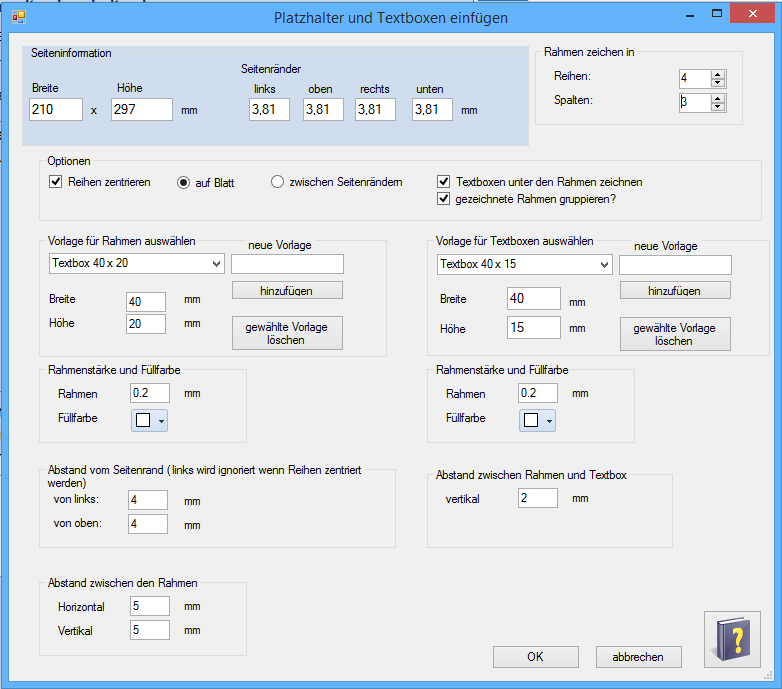Delete selected Textbox Vorlage with gewählte Vorlage löschen
This screenshot has width=782, height=689.
click(675, 334)
